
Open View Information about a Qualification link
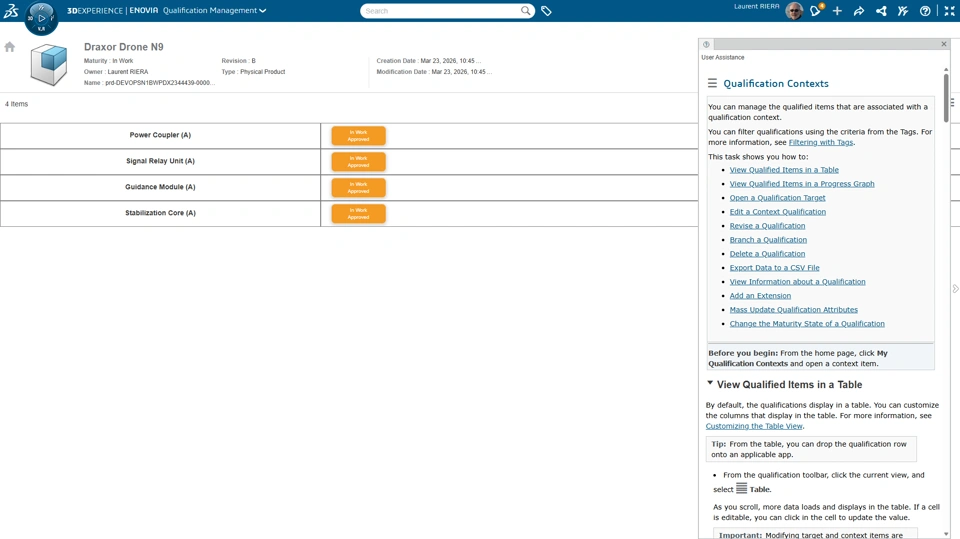(x=797, y=282)
